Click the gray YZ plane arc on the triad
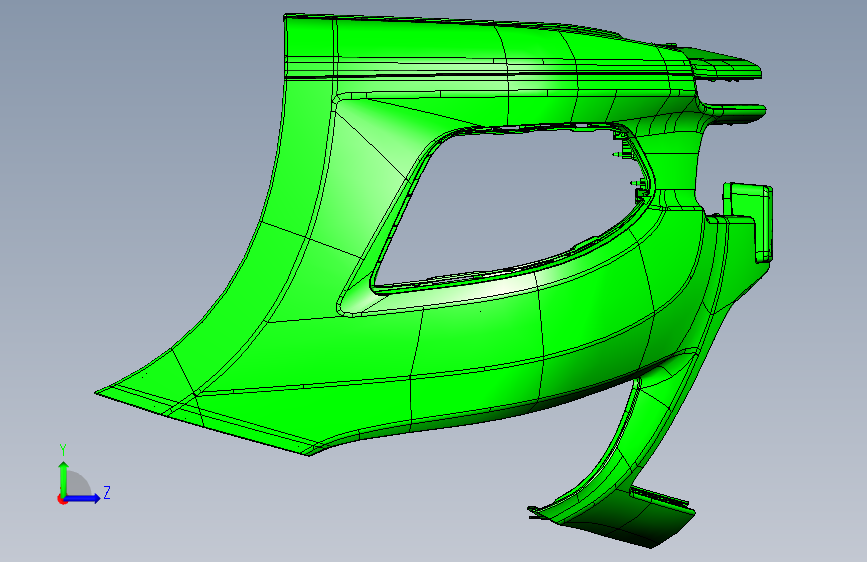 coord(79,483)
